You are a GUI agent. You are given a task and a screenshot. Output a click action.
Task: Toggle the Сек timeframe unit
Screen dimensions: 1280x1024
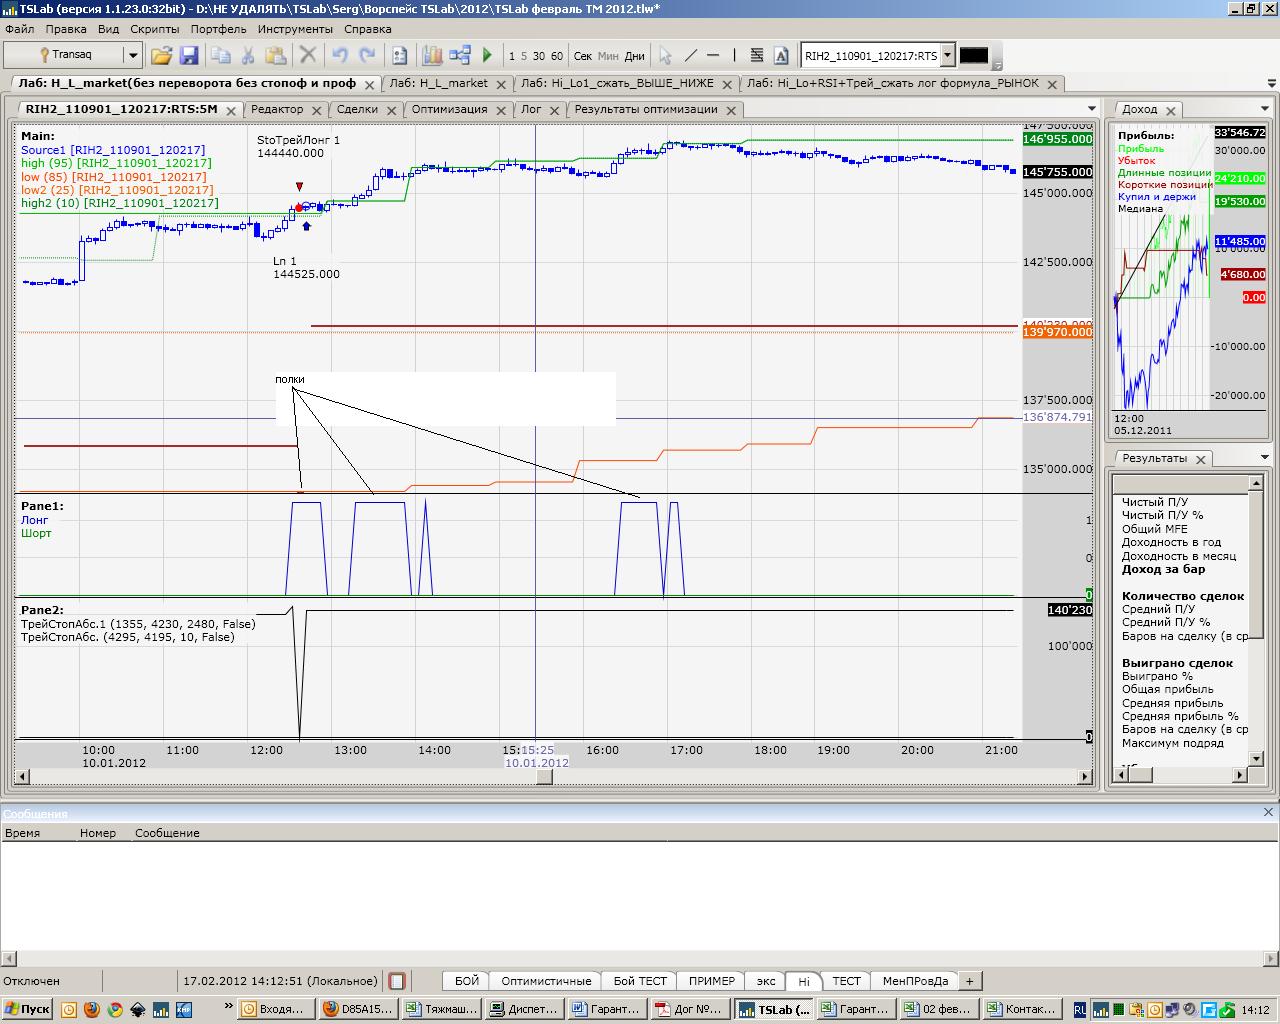583,56
